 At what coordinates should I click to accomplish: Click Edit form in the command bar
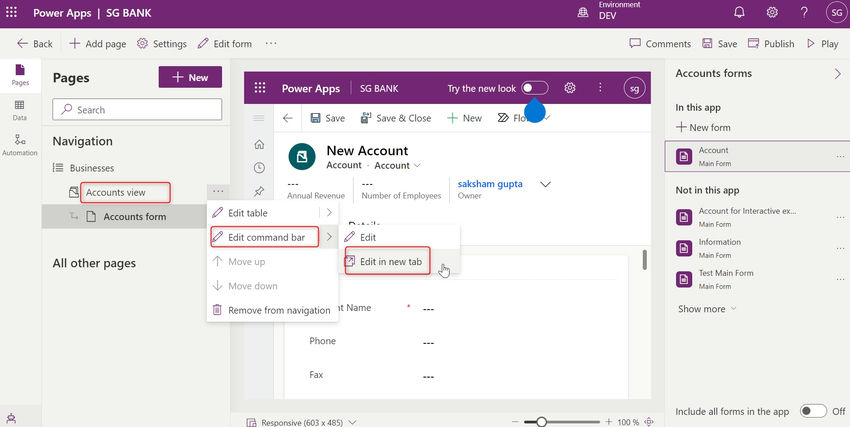point(224,44)
